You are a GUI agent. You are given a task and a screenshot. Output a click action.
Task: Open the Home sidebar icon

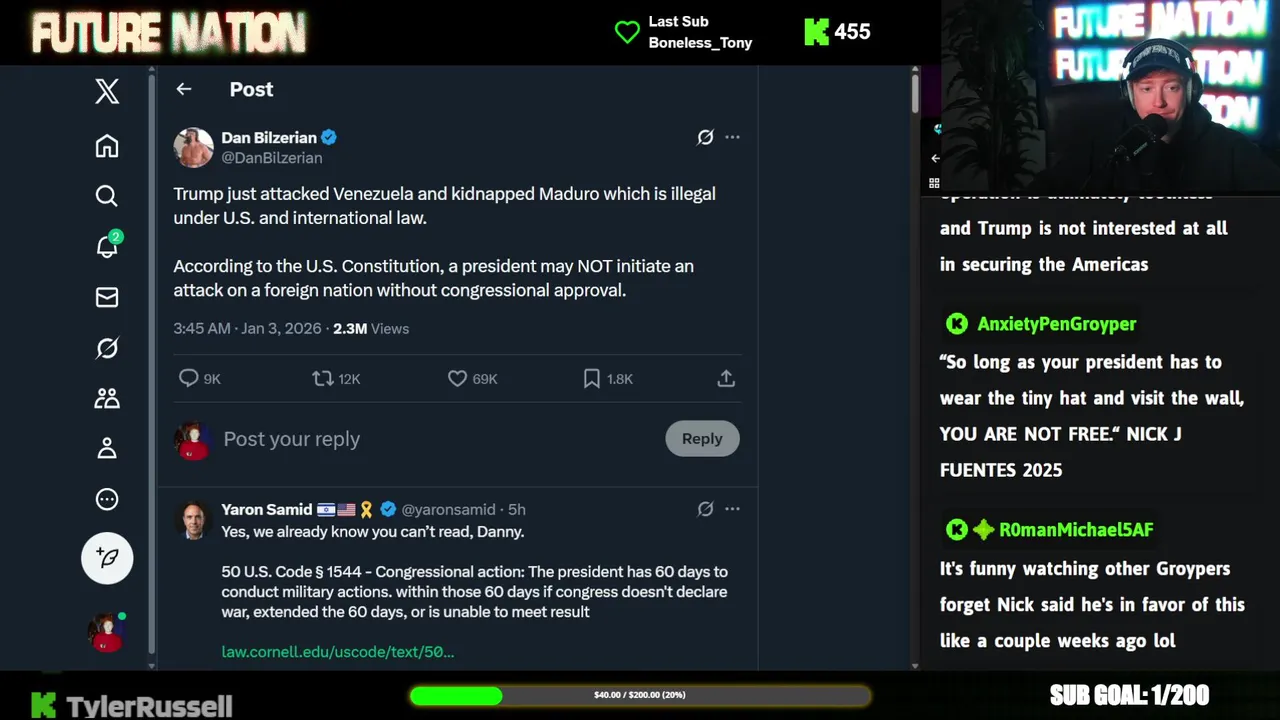[x=107, y=146]
